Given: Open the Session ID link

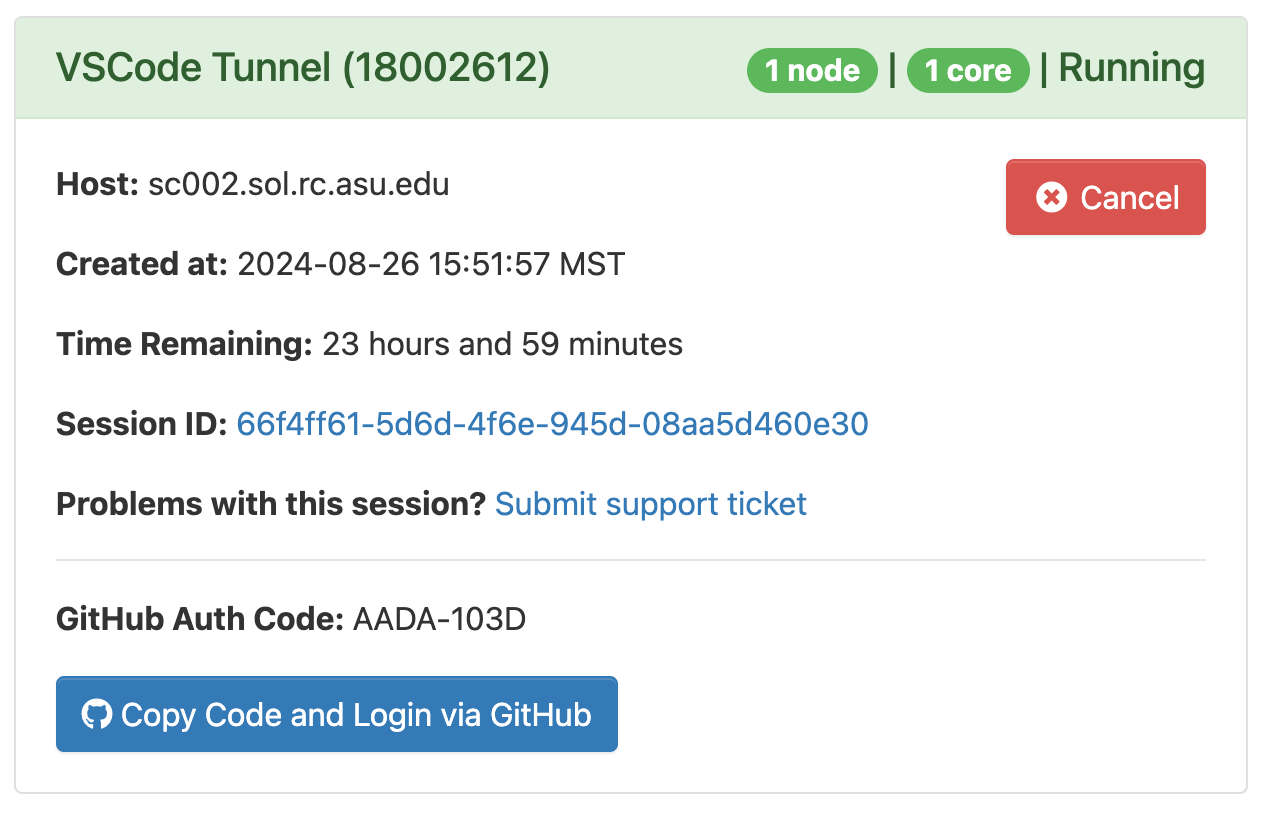Looking at the screenshot, I should 552,425.
